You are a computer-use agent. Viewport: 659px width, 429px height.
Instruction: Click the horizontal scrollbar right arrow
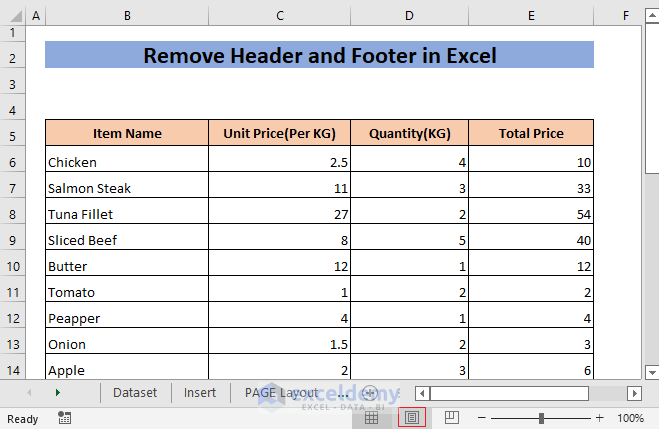point(635,394)
